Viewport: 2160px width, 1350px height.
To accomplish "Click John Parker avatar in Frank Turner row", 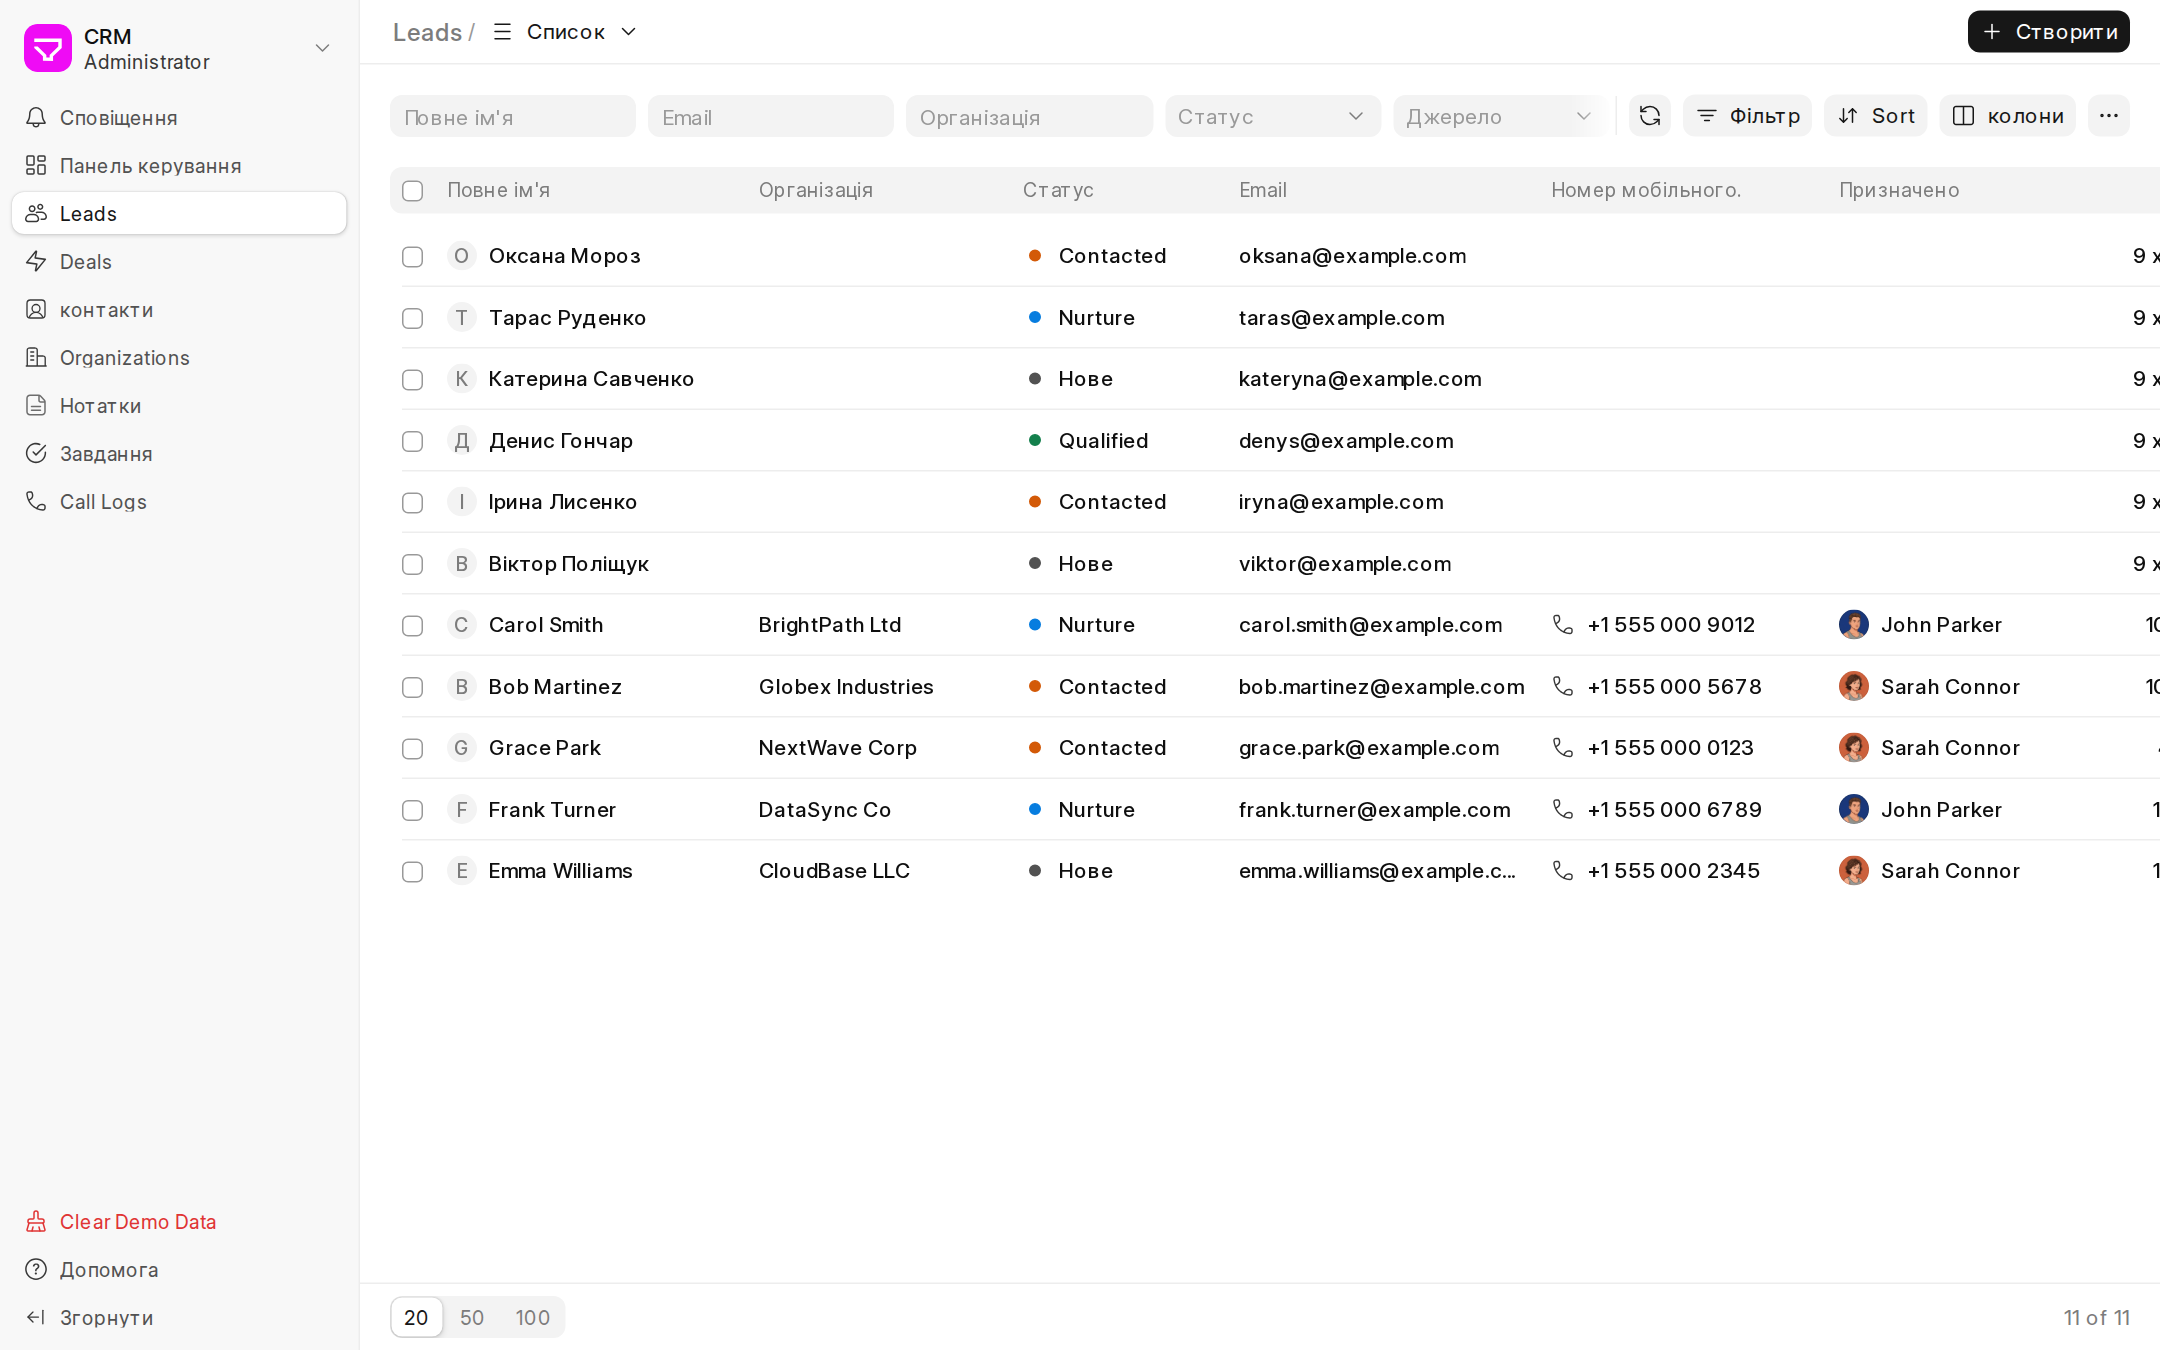I will click(1854, 810).
